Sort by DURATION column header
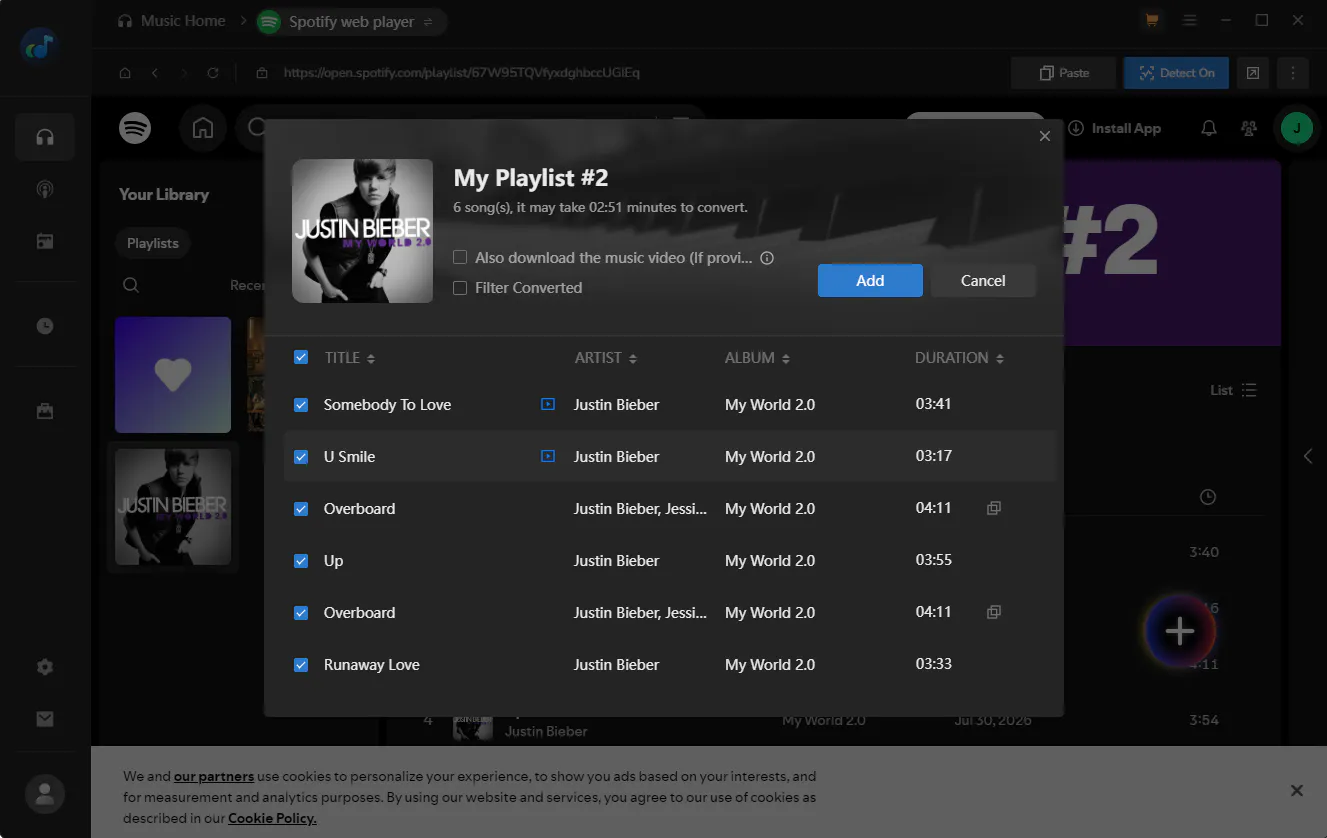 [x=960, y=358]
